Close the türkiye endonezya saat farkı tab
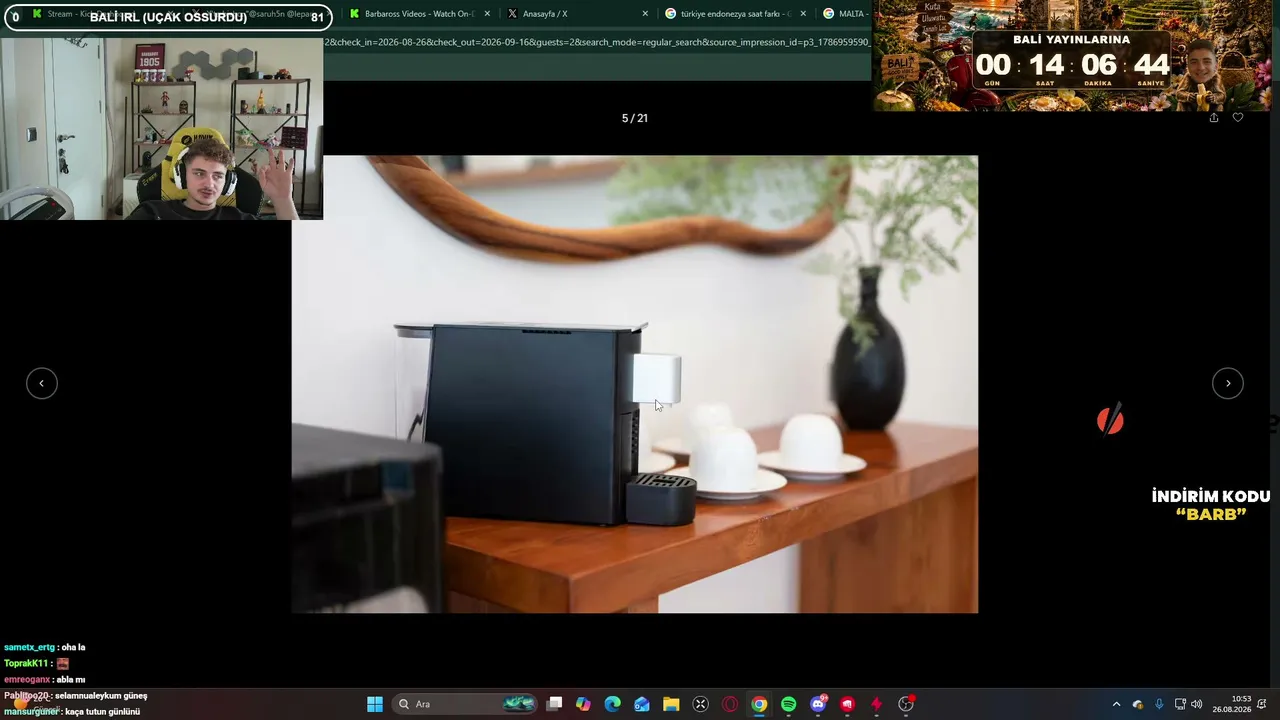The height and width of the screenshot is (720, 1280). pyautogui.click(x=803, y=14)
